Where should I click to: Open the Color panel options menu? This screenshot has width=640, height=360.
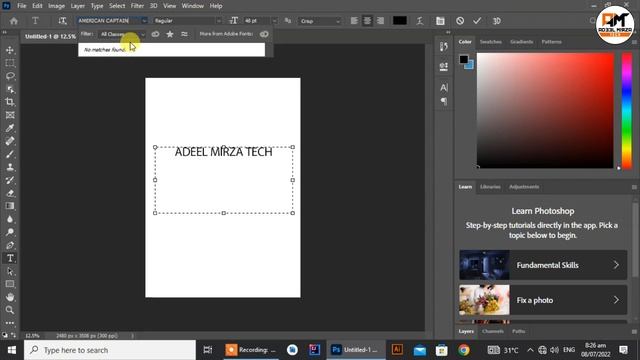634,42
